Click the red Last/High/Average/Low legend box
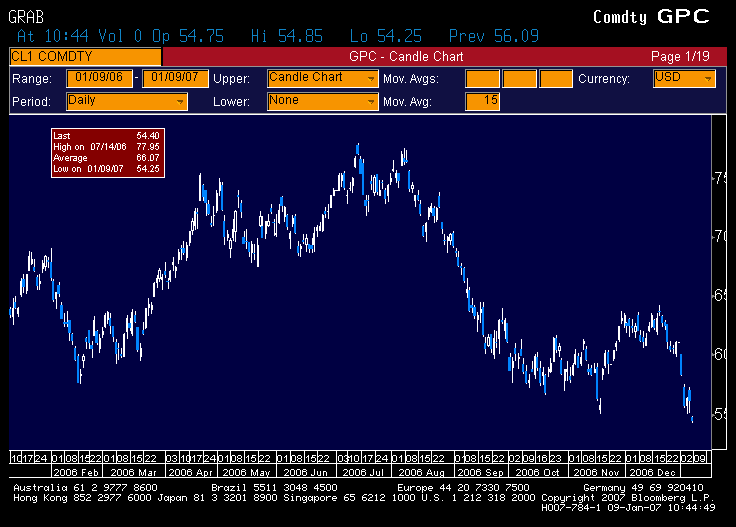The width and height of the screenshot is (736, 527). [107, 153]
